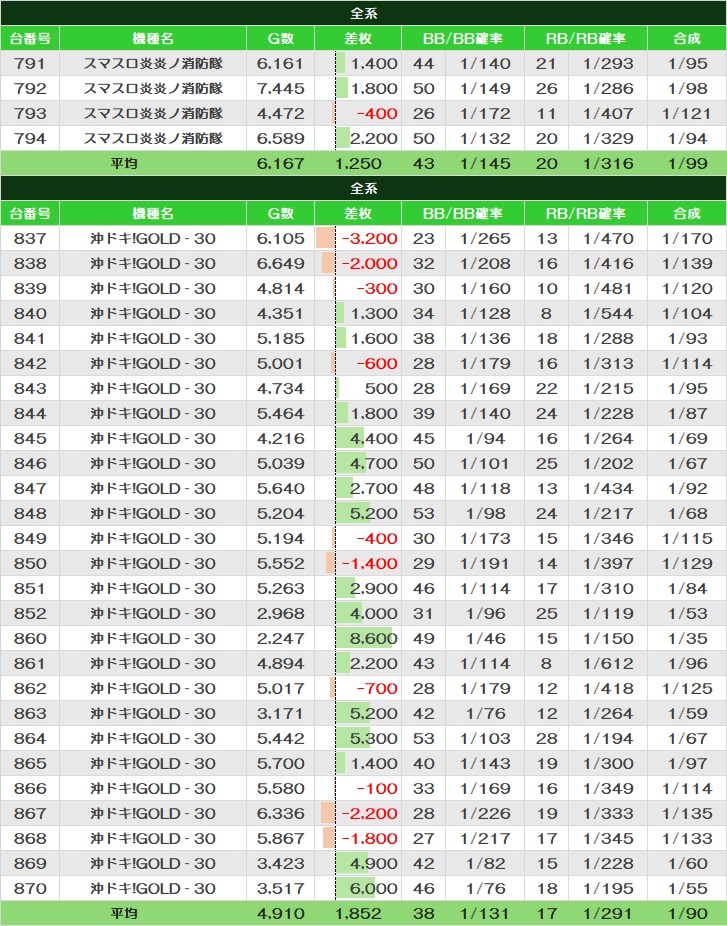Select the average combined value 1/90
Viewport: 727px width, 926px height.
coord(687,914)
